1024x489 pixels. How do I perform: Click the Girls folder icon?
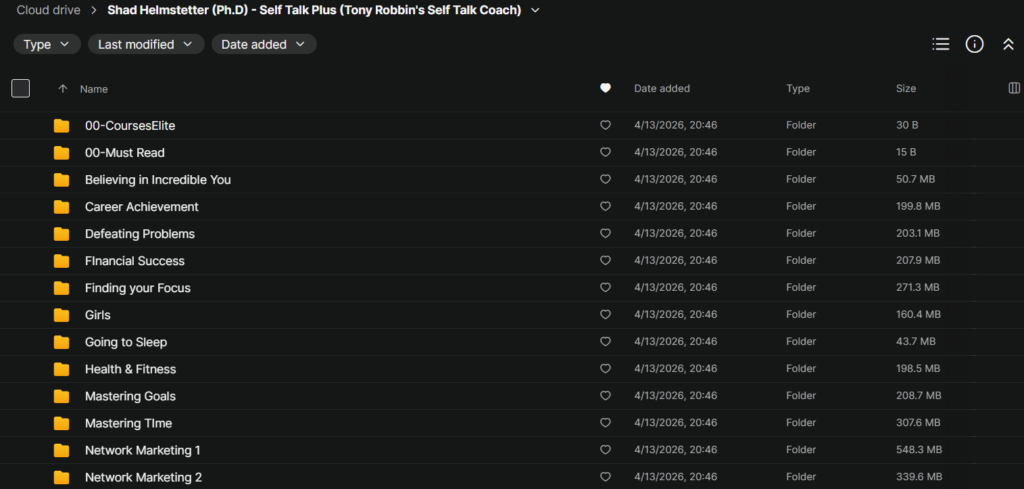click(62, 315)
